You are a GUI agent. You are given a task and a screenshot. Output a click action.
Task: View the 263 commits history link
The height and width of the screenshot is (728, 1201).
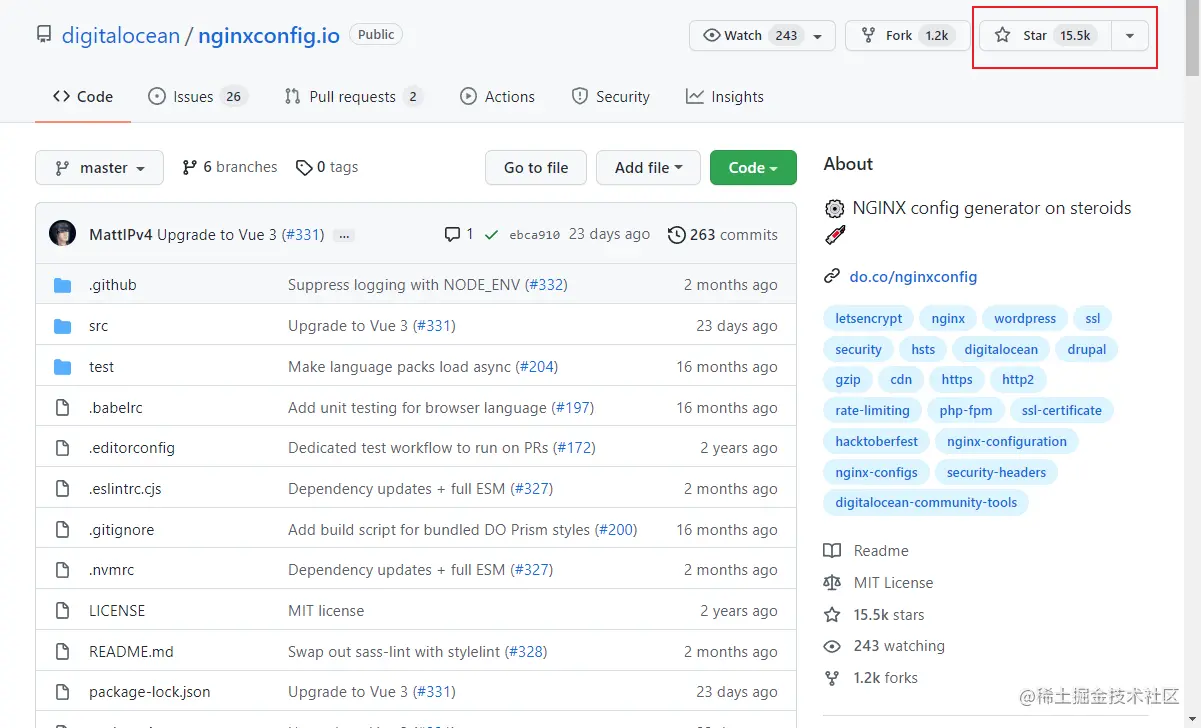tap(723, 235)
